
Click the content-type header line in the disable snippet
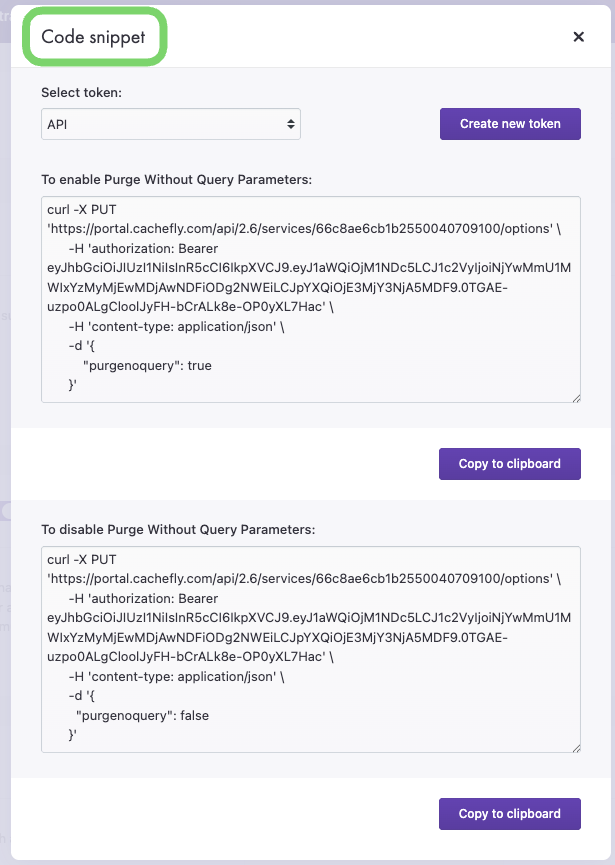176,677
